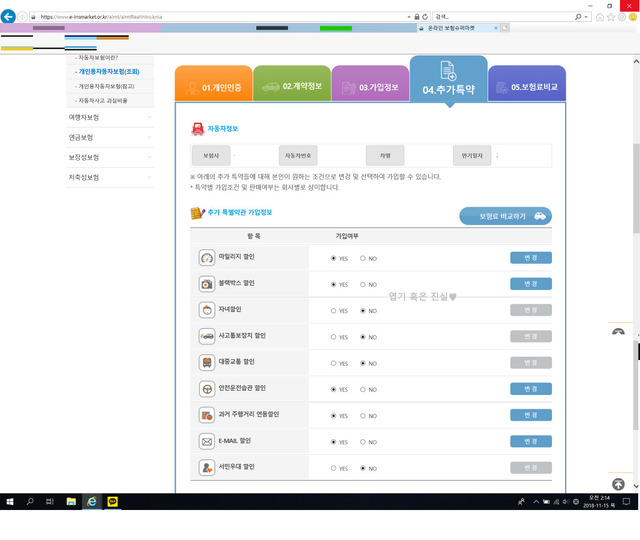This screenshot has height=540, width=640.
Task: Switch to the 01.개인인증 step tab
Action: 214,87
